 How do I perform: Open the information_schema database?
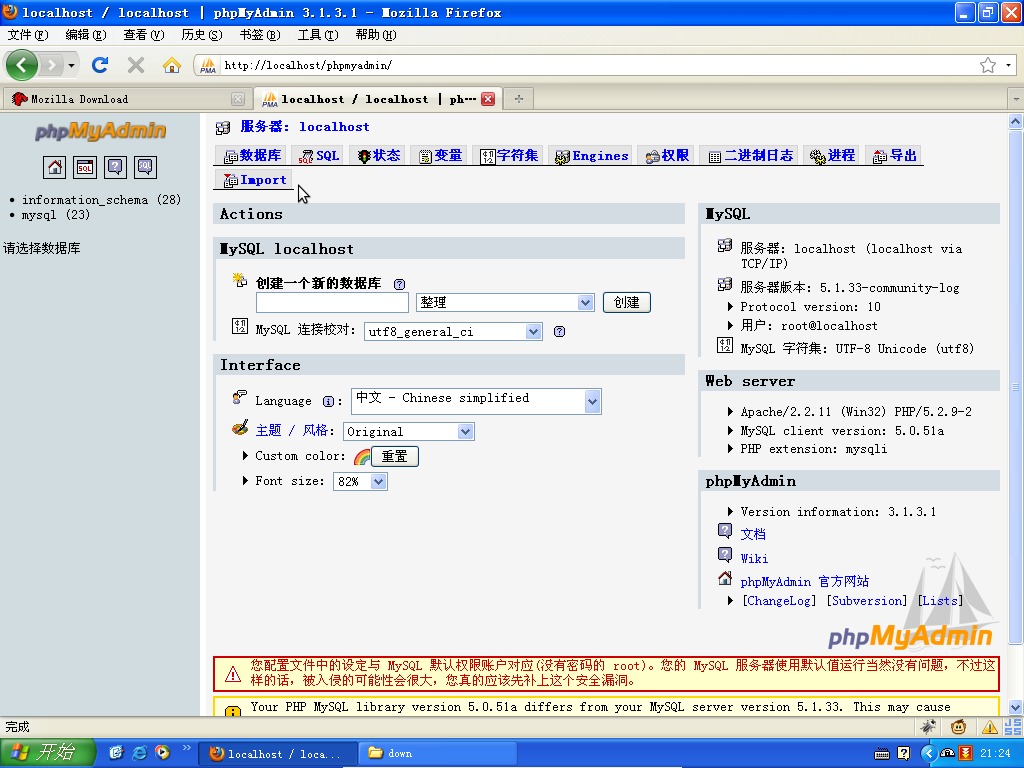[x=101, y=200]
